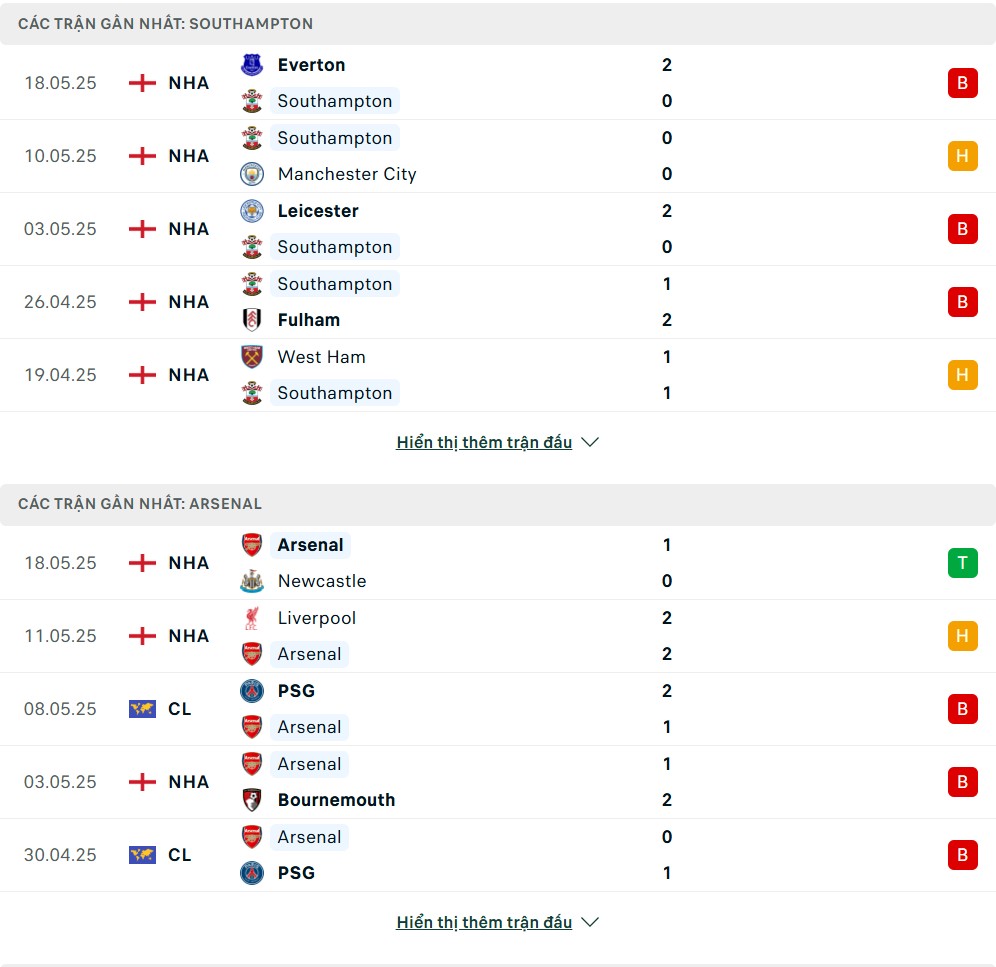Image resolution: width=996 pixels, height=967 pixels.
Task: Click the West Ham crest icon
Action: (252, 357)
